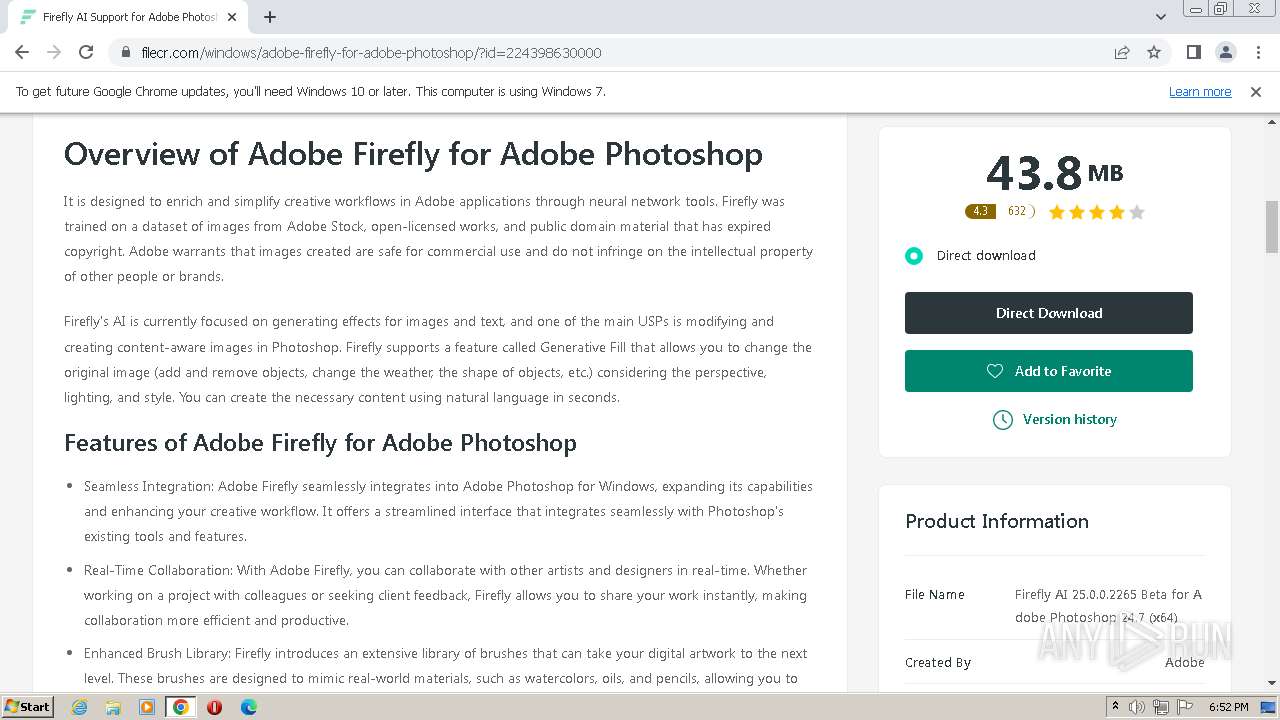
Task: Open a new browser tab
Action: (x=270, y=17)
